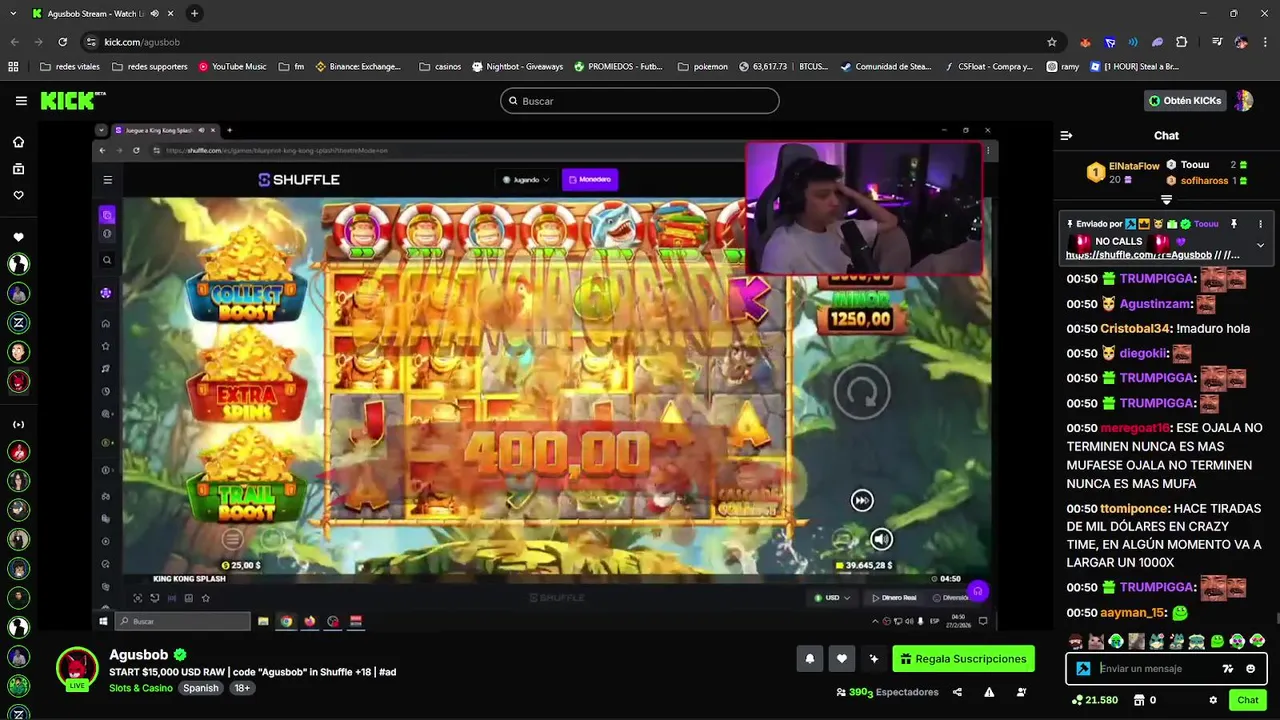Open redes vitales bookmark folder
This screenshot has height=720, width=1280.
point(69,67)
